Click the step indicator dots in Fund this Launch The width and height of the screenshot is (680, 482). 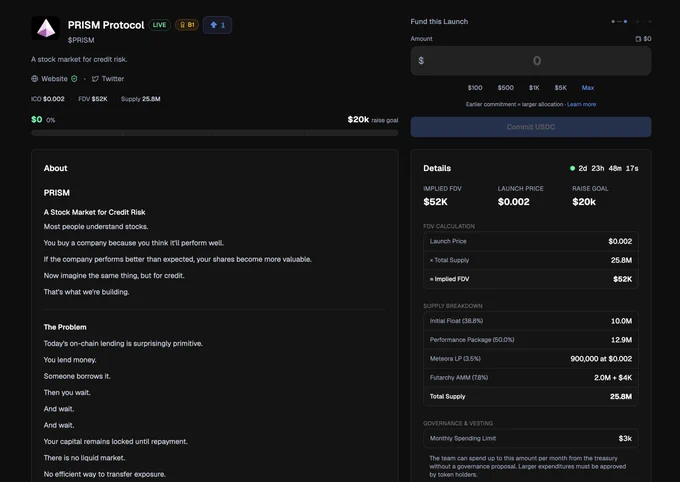click(x=631, y=21)
